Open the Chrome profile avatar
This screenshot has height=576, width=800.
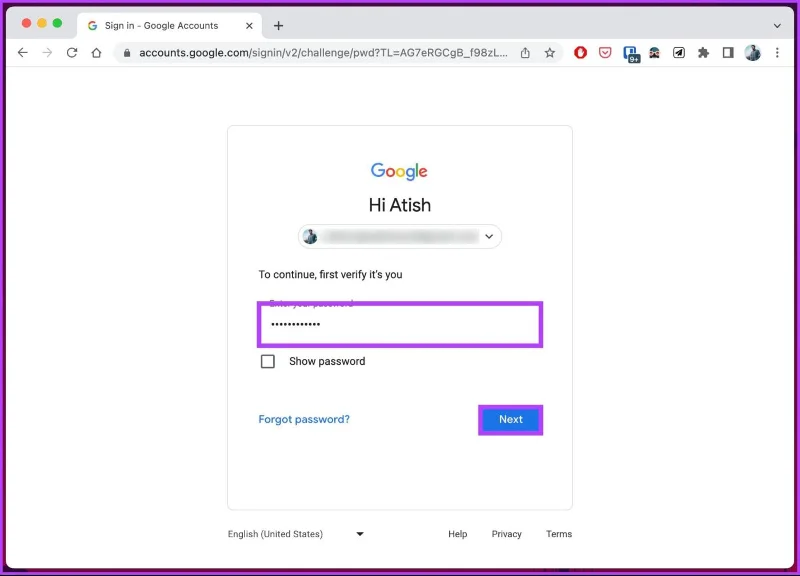(753, 53)
